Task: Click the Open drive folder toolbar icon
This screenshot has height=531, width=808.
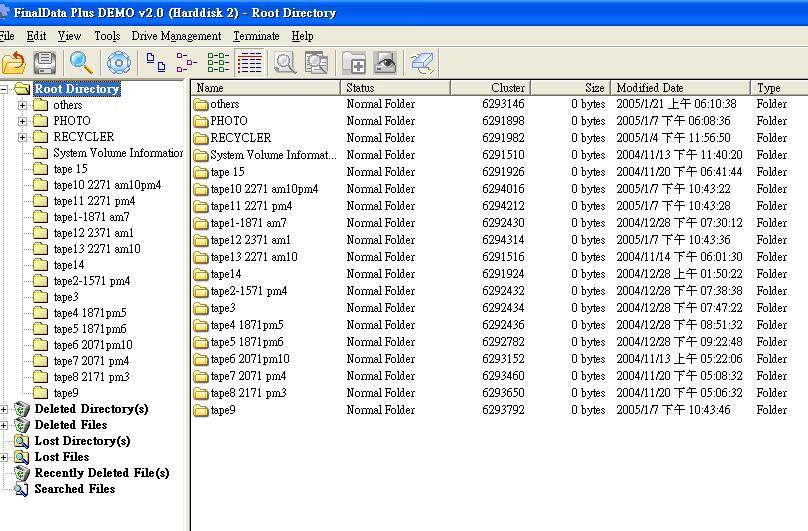Action: coord(14,63)
